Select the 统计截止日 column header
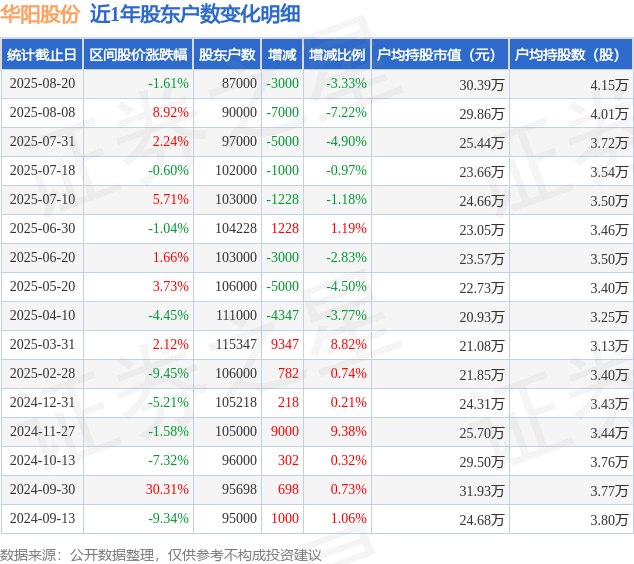 (42, 55)
